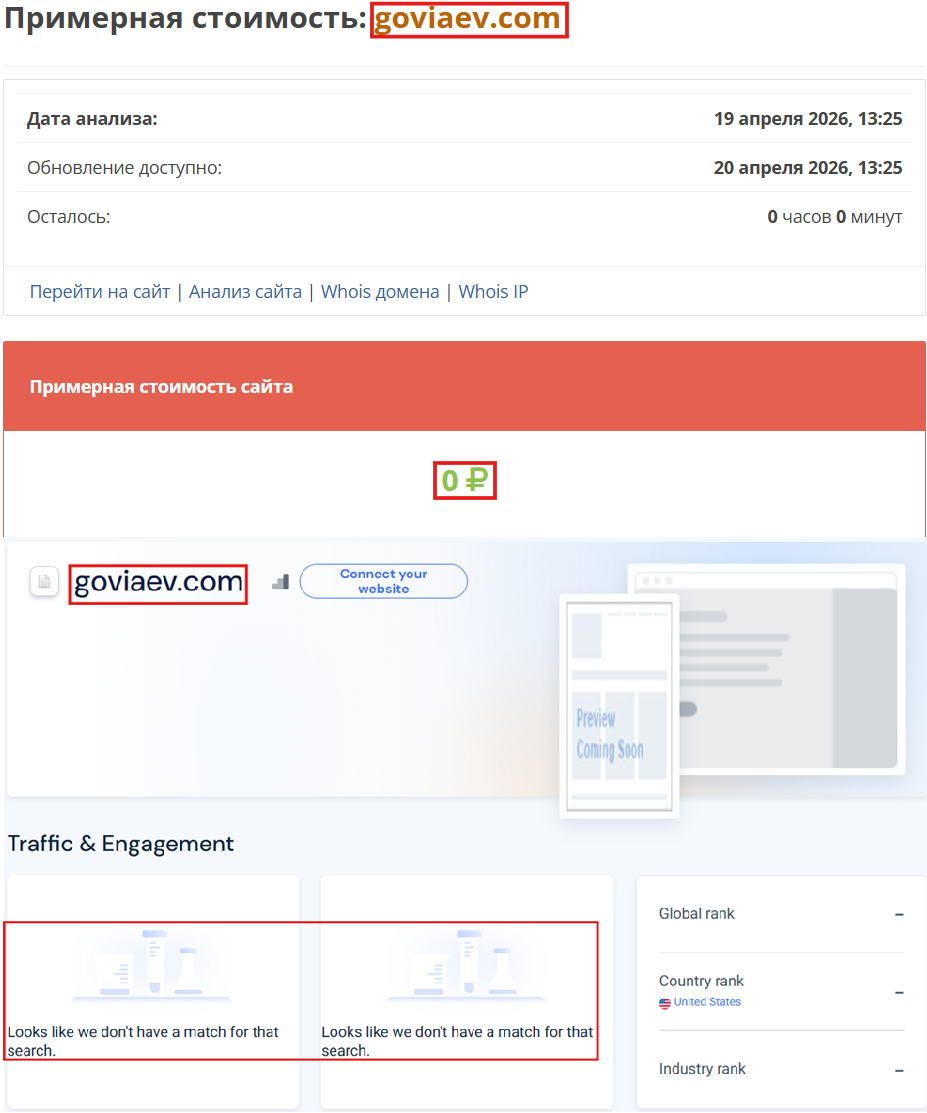Open the "Whois домена" link
927x1113 pixels.
tap(380, 291)
